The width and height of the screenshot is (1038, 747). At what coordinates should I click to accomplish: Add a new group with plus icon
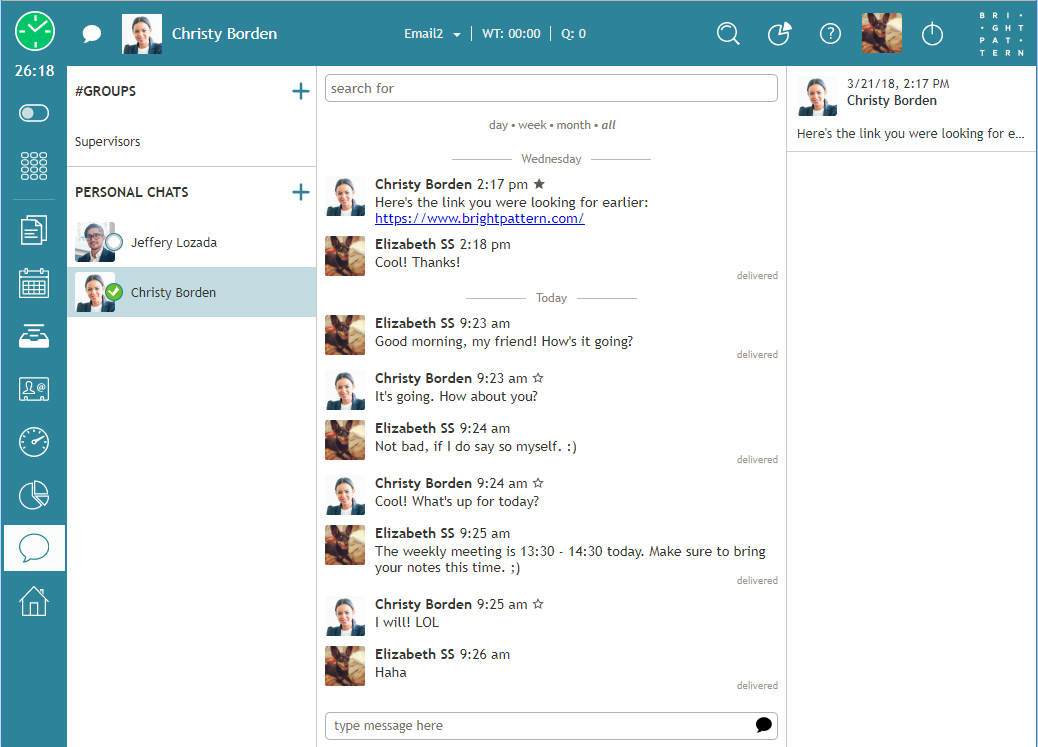pyautogui.click(x=301, y=91)
